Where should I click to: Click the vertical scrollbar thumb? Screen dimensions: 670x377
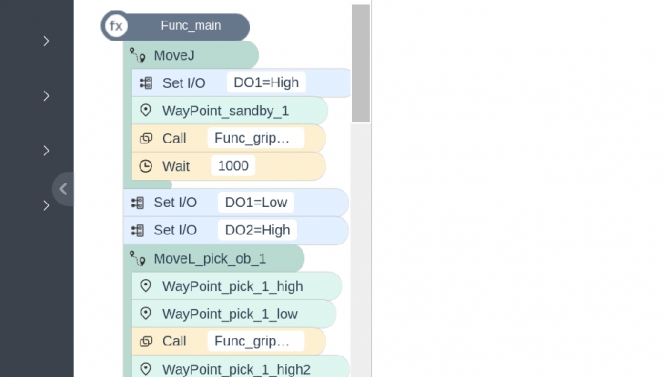pos(361,63)
